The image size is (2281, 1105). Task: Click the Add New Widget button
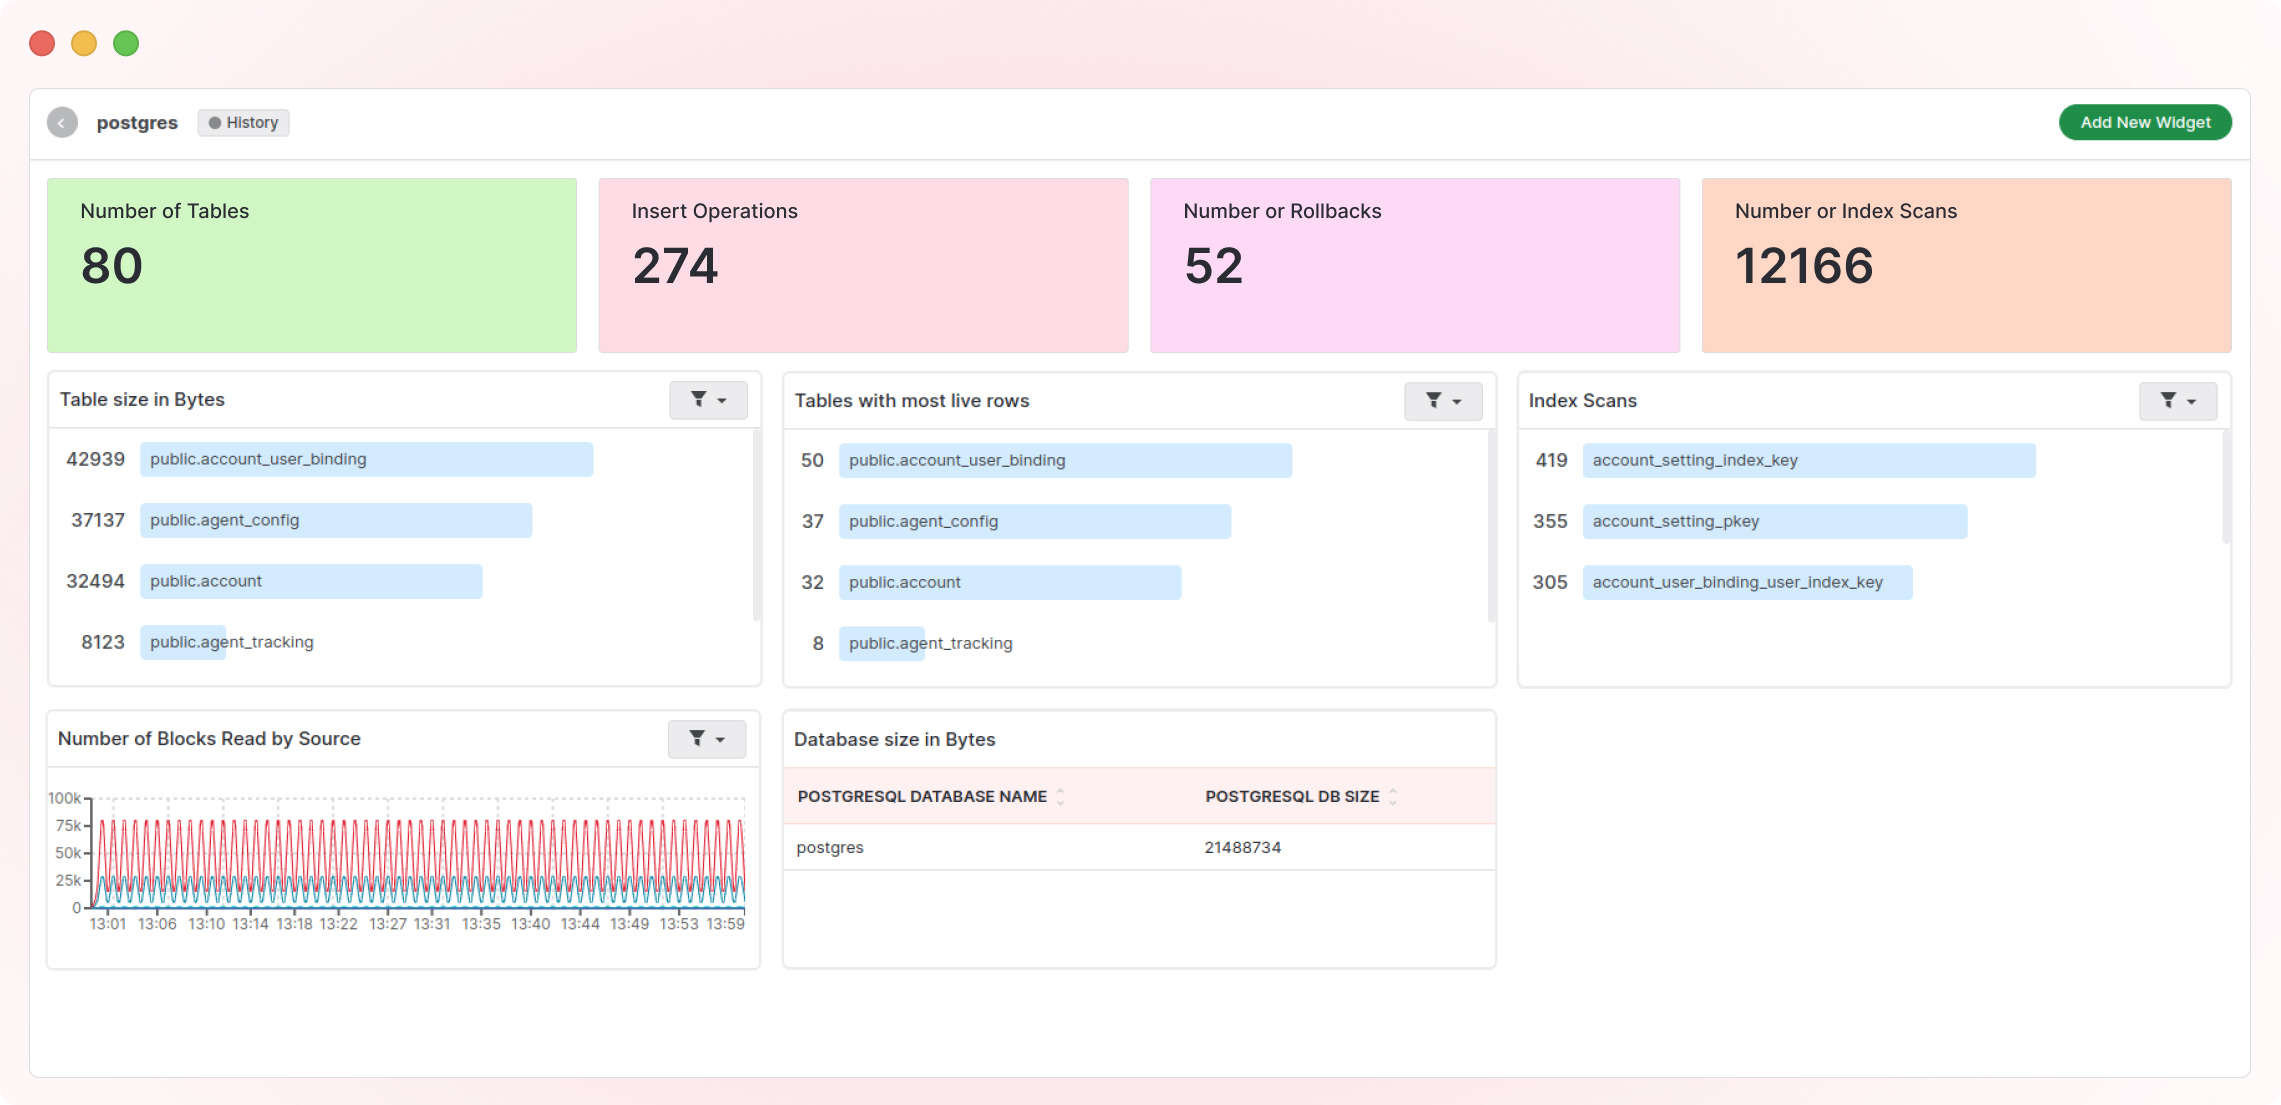pyautogui.click(x=2143, y=122)
